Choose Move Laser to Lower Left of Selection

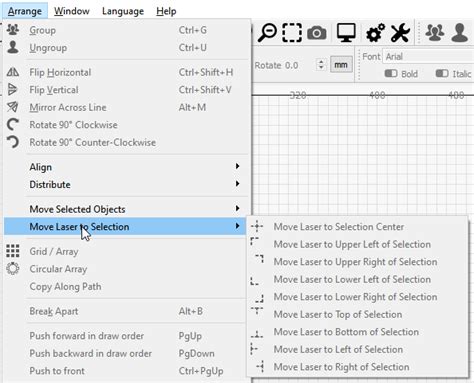[358, 279]
